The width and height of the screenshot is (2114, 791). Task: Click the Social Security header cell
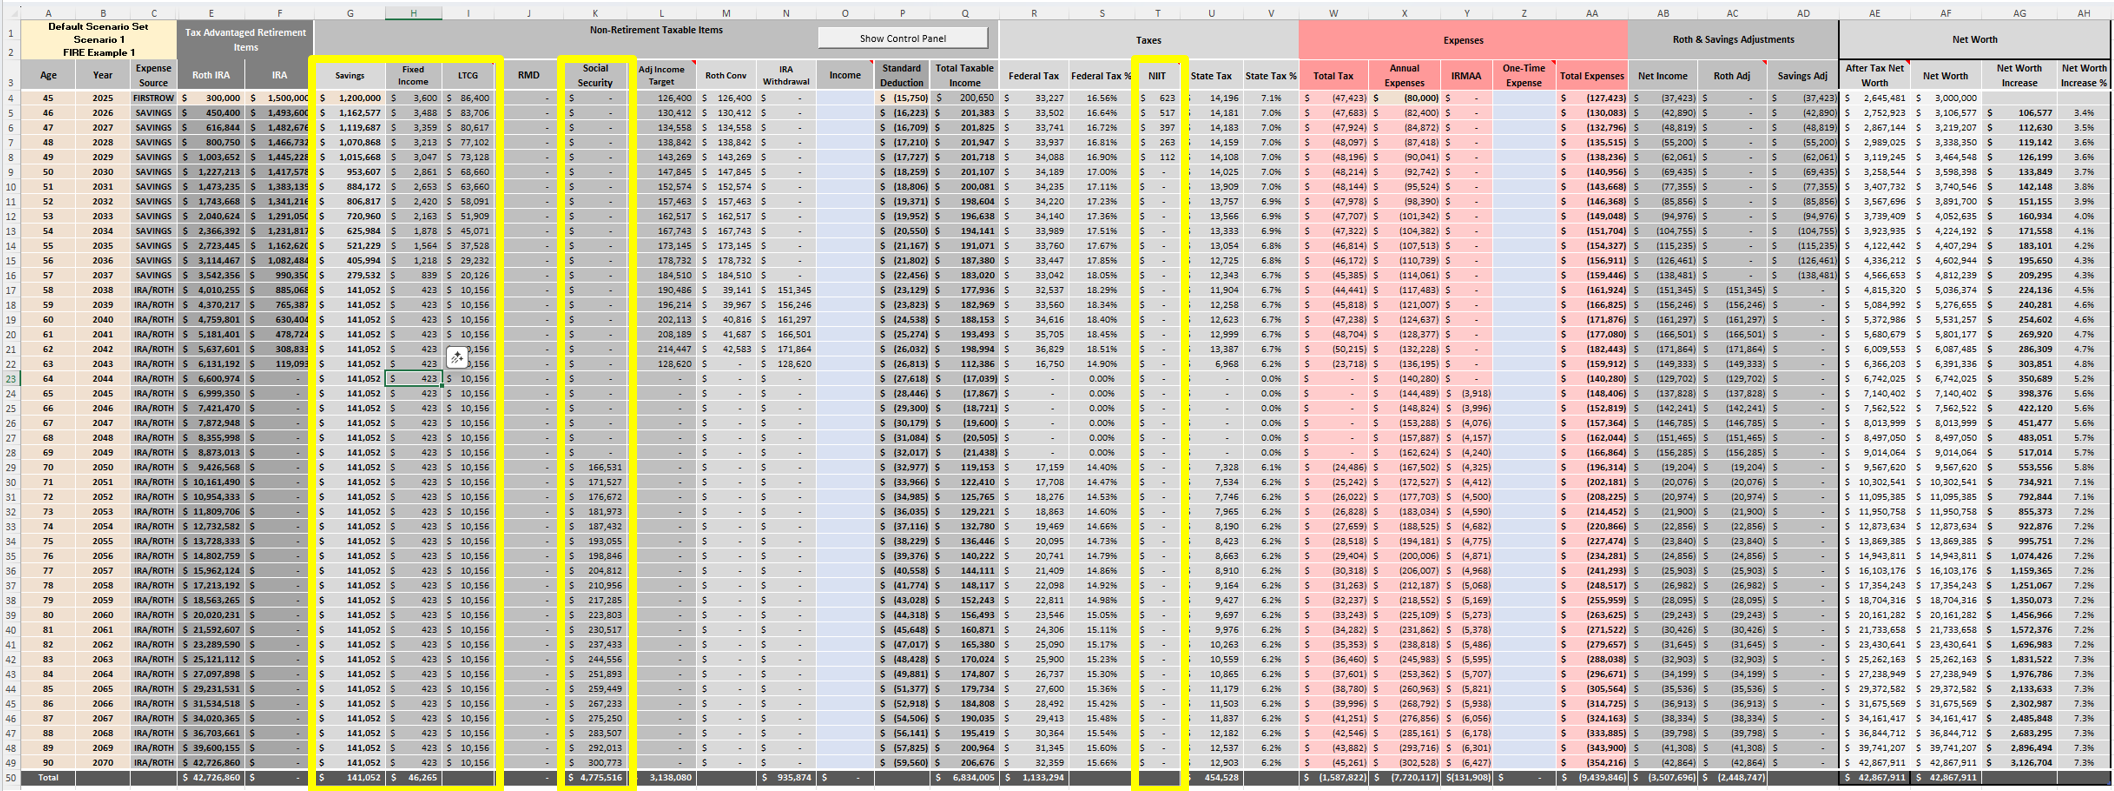(595, 76)
